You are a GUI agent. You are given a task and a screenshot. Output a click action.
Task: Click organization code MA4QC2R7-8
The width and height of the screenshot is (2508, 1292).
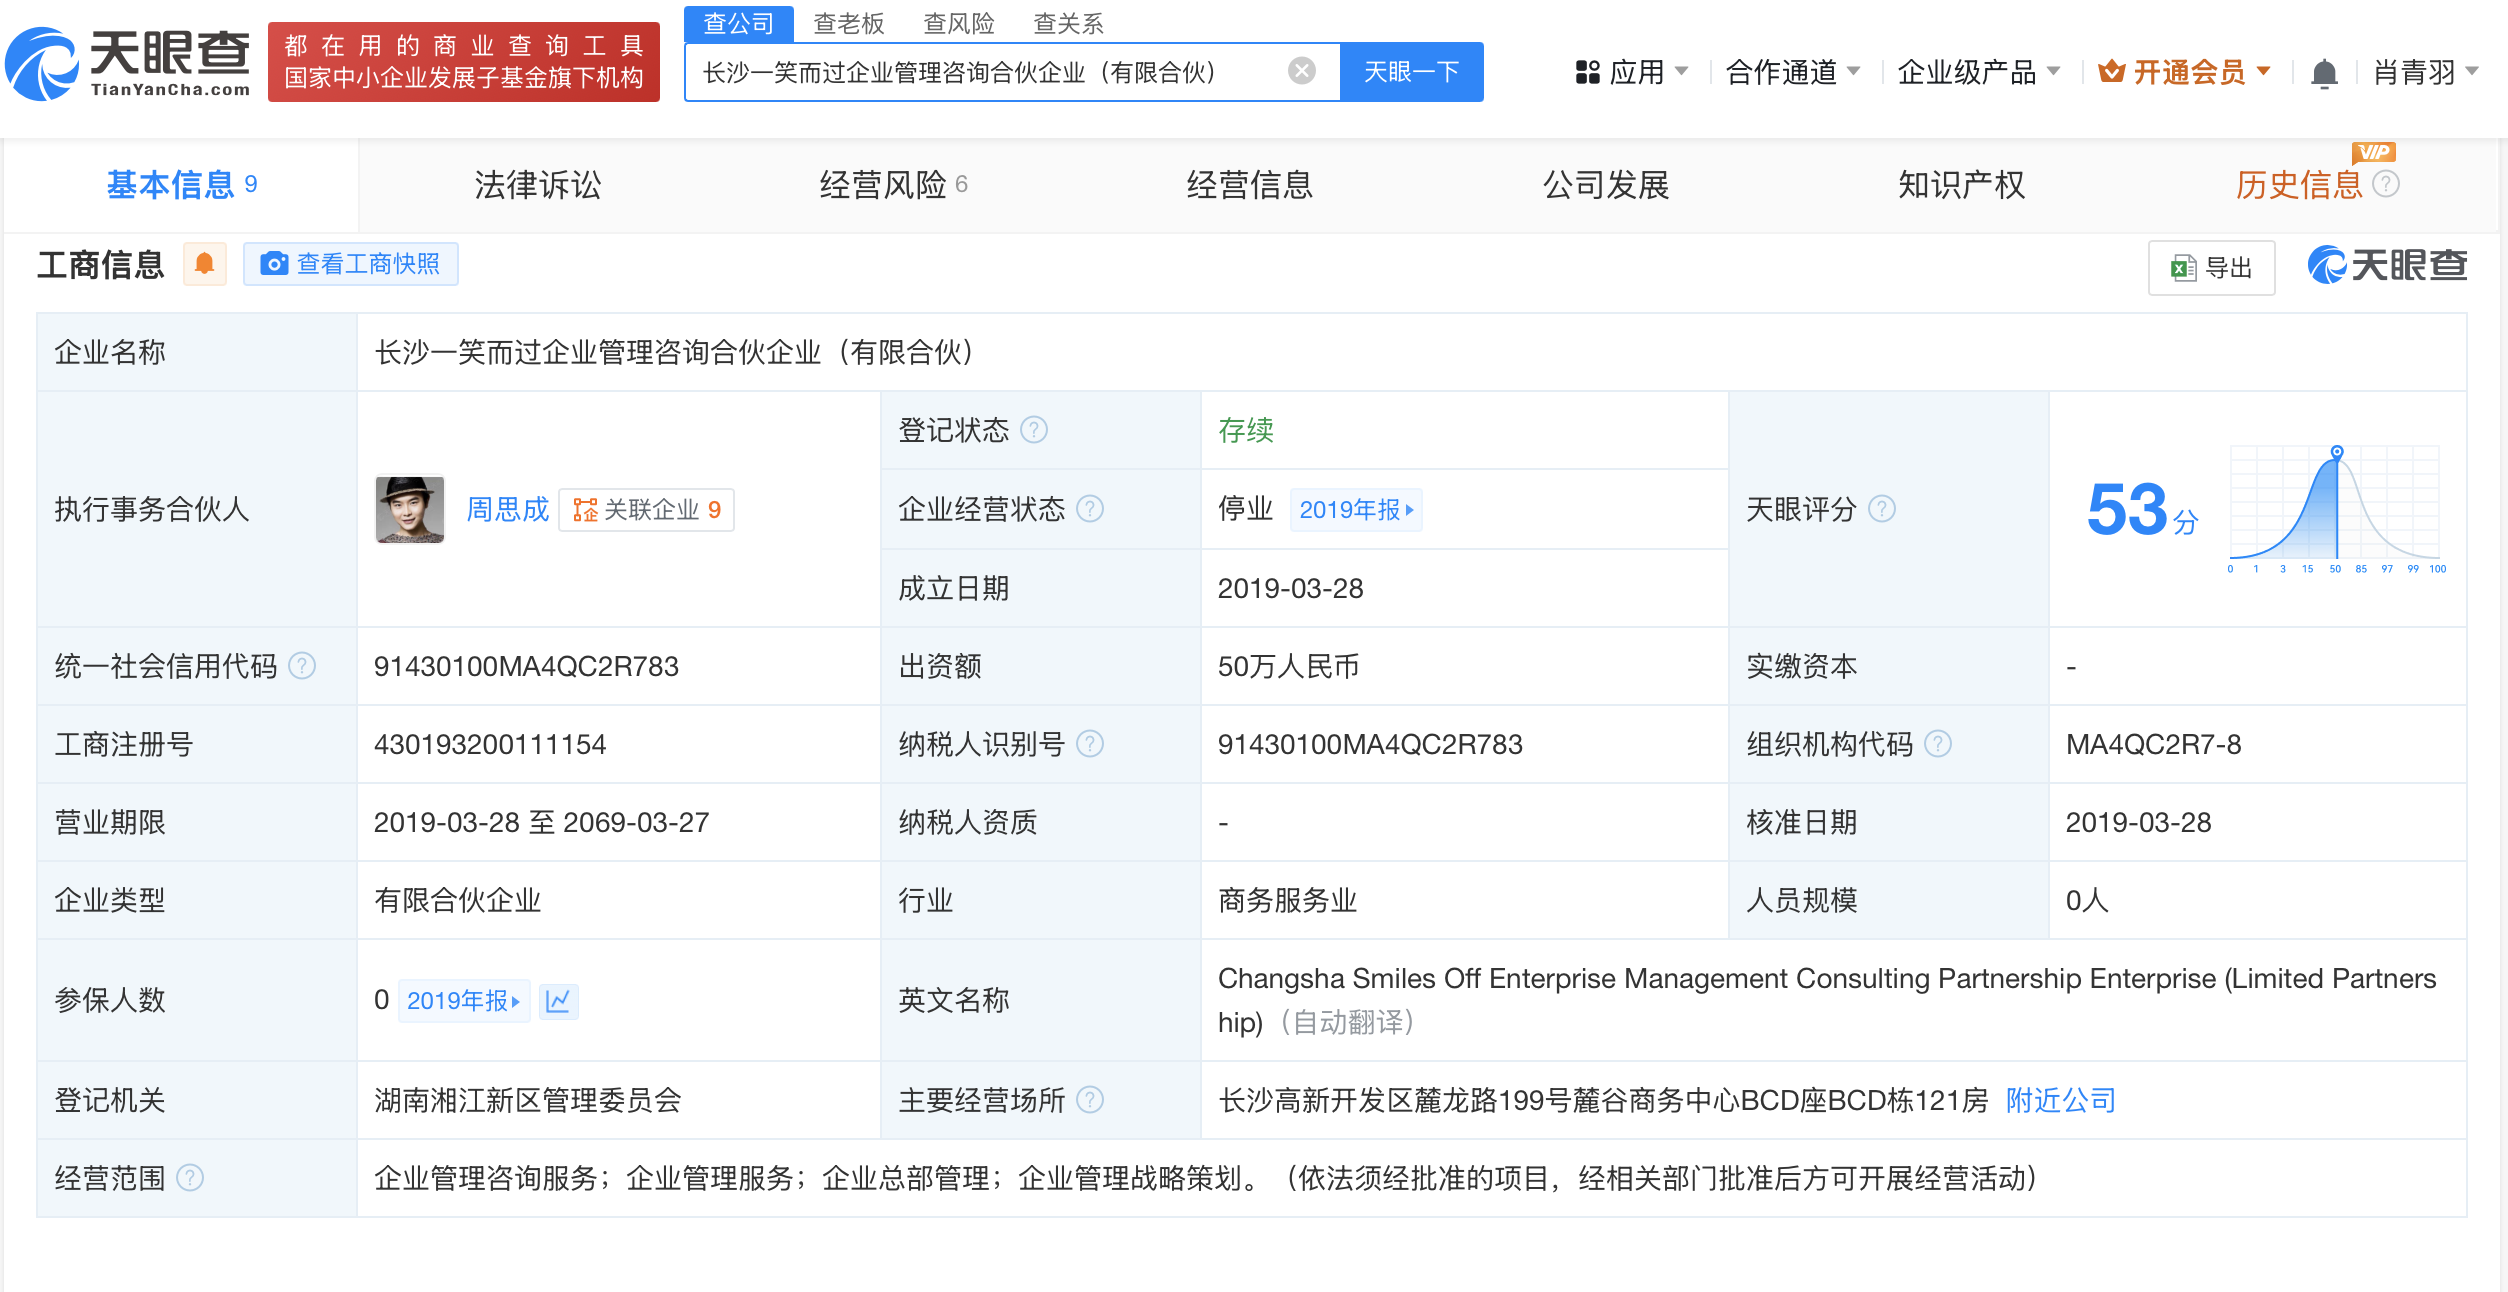coord(2153,745)
